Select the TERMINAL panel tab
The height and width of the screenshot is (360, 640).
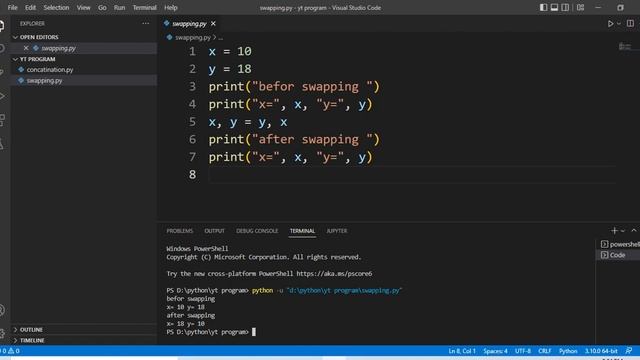302,231
